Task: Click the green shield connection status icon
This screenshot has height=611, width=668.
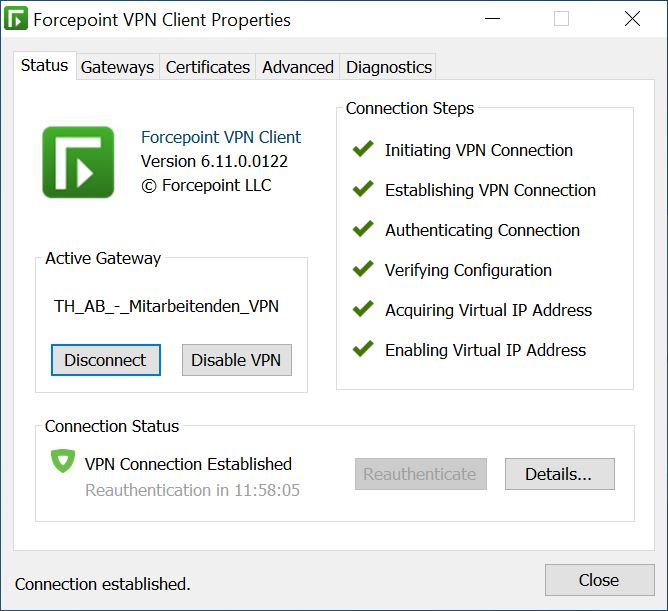Action: pos(63,461)
